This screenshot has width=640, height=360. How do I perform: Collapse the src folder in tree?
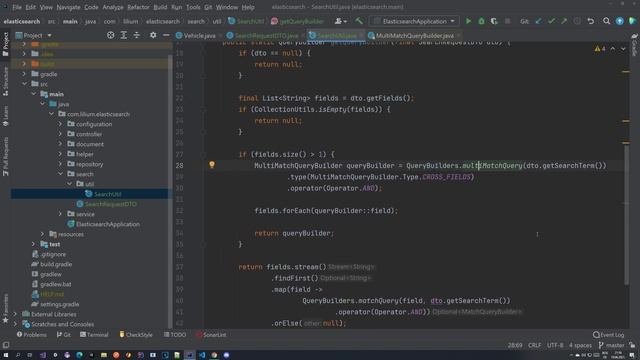click(24, 84)
